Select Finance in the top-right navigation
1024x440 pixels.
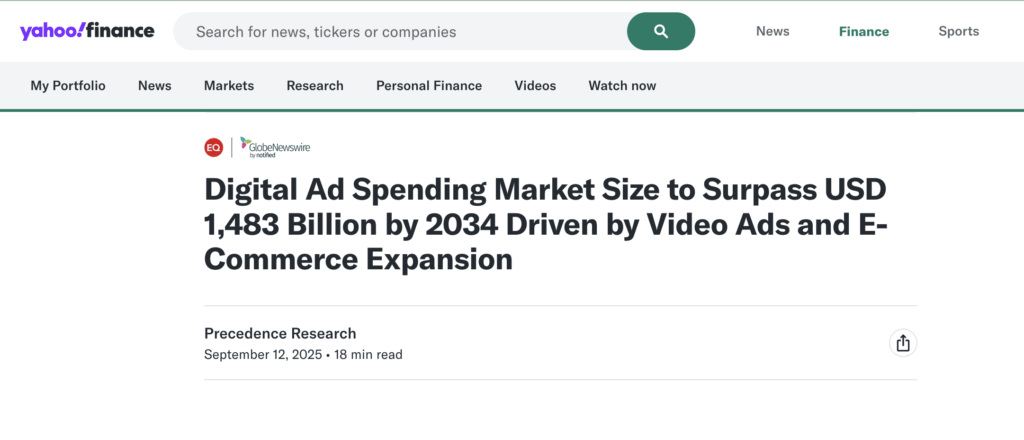coord(863,31)
